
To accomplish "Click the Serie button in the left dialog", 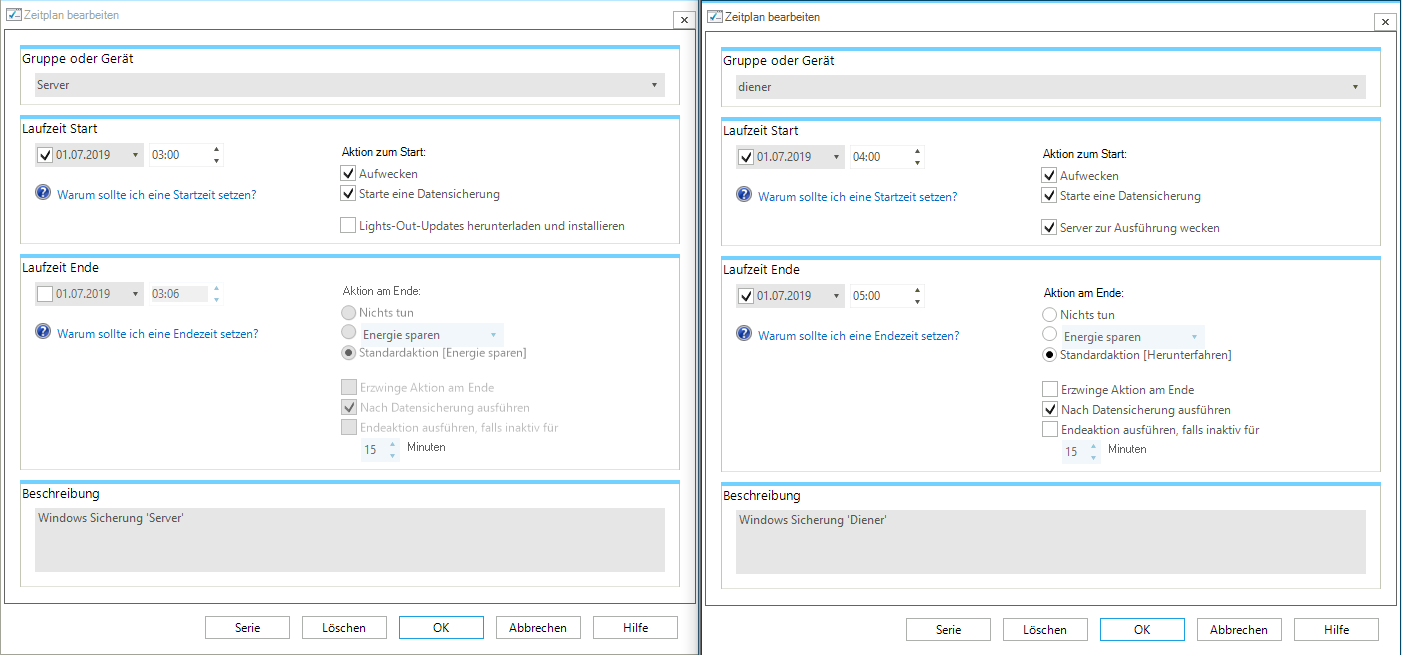I will click(x=247, y=627).
